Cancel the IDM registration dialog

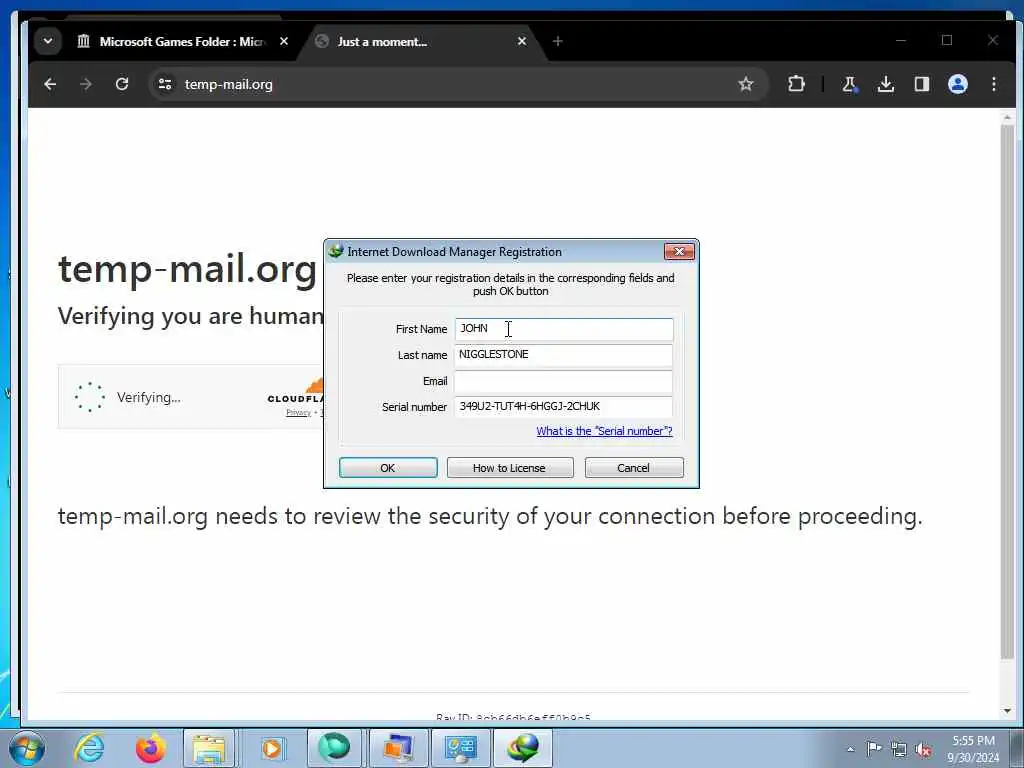tap(633, 468)
